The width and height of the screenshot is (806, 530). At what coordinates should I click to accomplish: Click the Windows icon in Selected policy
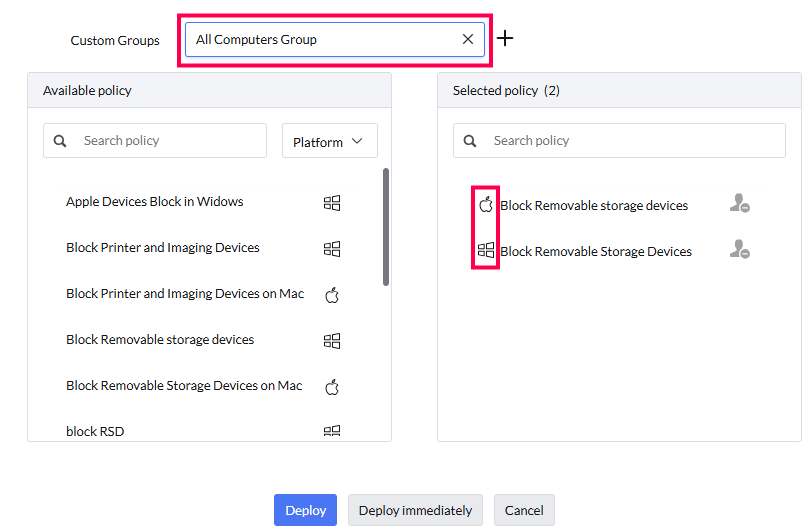(x=486, y=251)
